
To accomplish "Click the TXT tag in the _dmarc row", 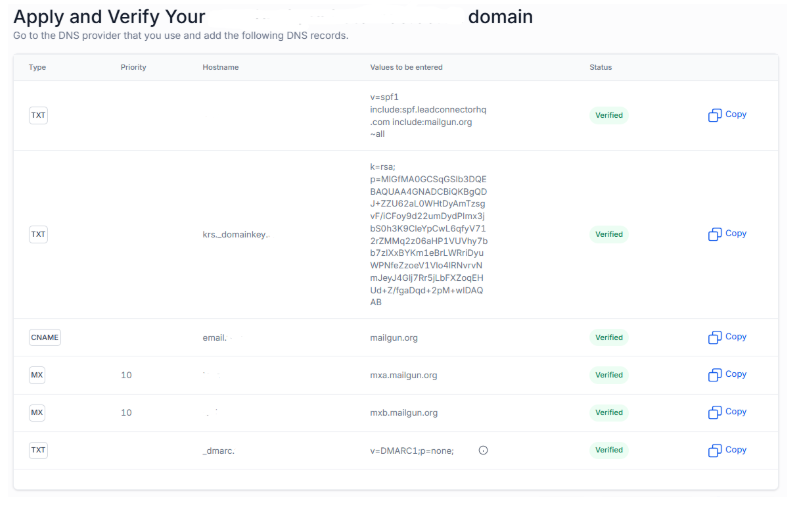I will [38, 450].
